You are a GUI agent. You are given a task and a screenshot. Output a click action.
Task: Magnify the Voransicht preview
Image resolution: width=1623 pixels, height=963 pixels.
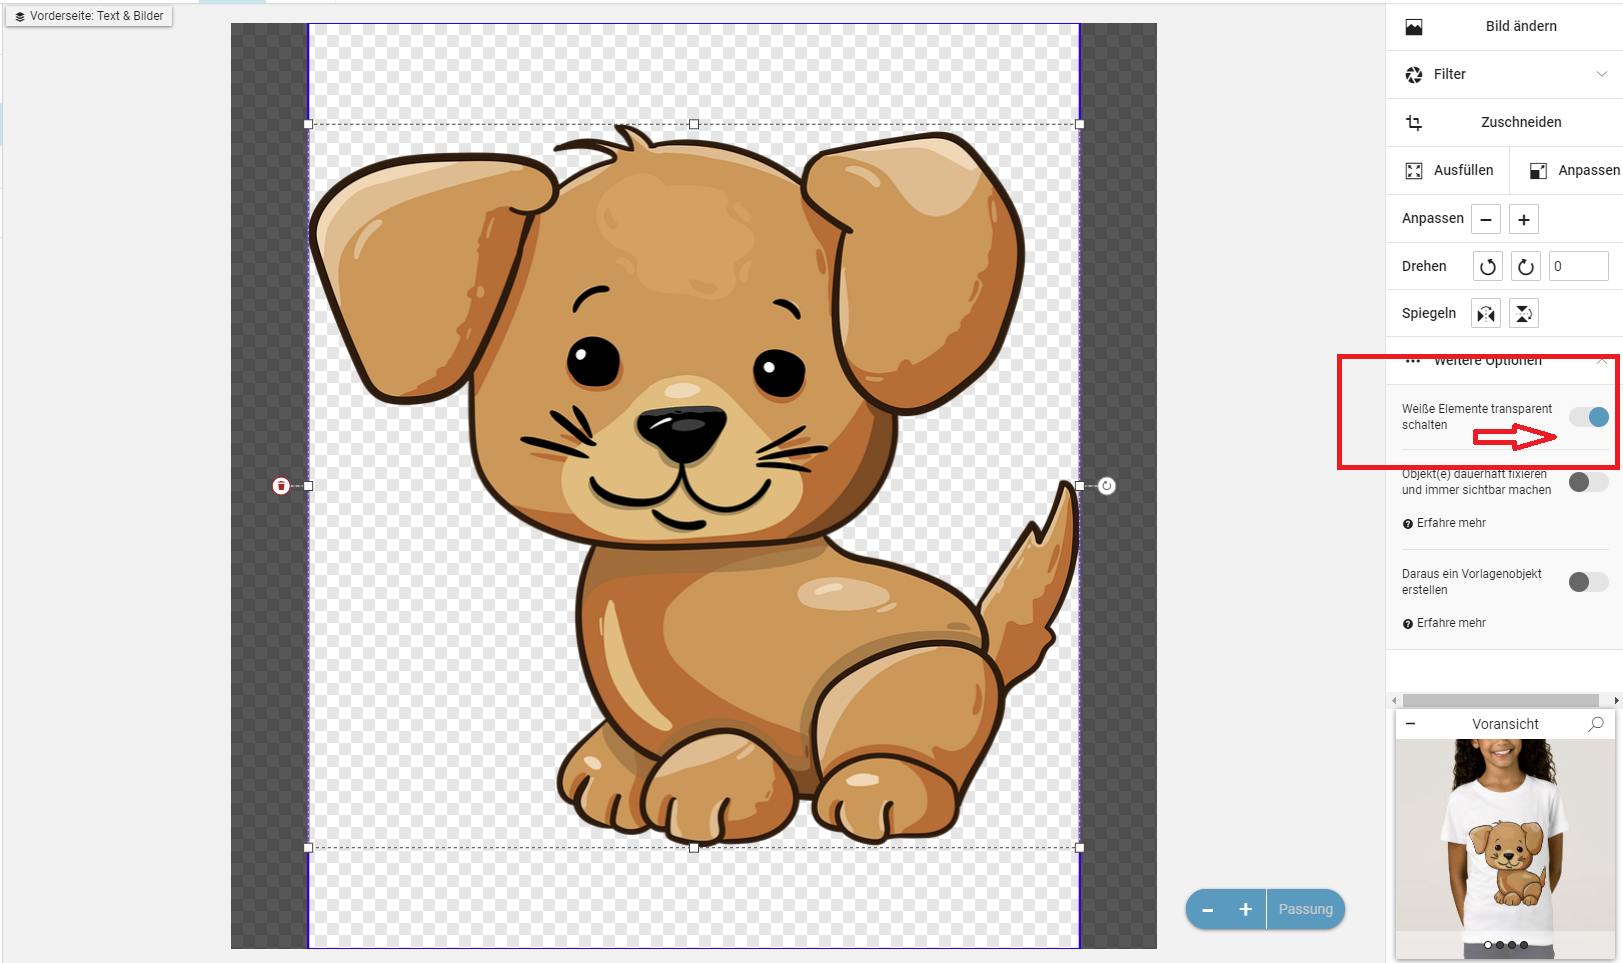point(1596,724)
